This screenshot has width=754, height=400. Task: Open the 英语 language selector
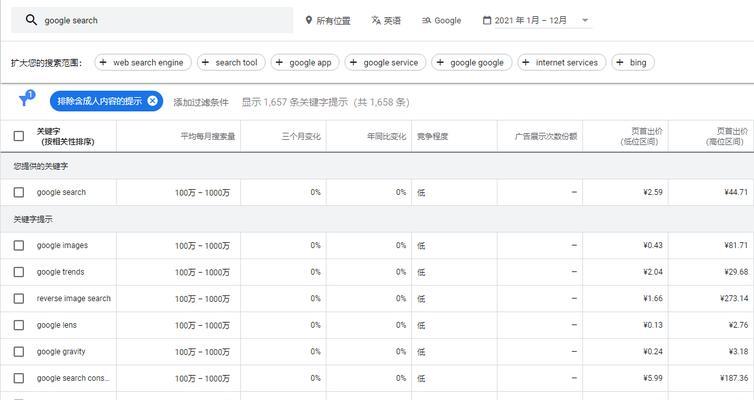pos(386,20)
